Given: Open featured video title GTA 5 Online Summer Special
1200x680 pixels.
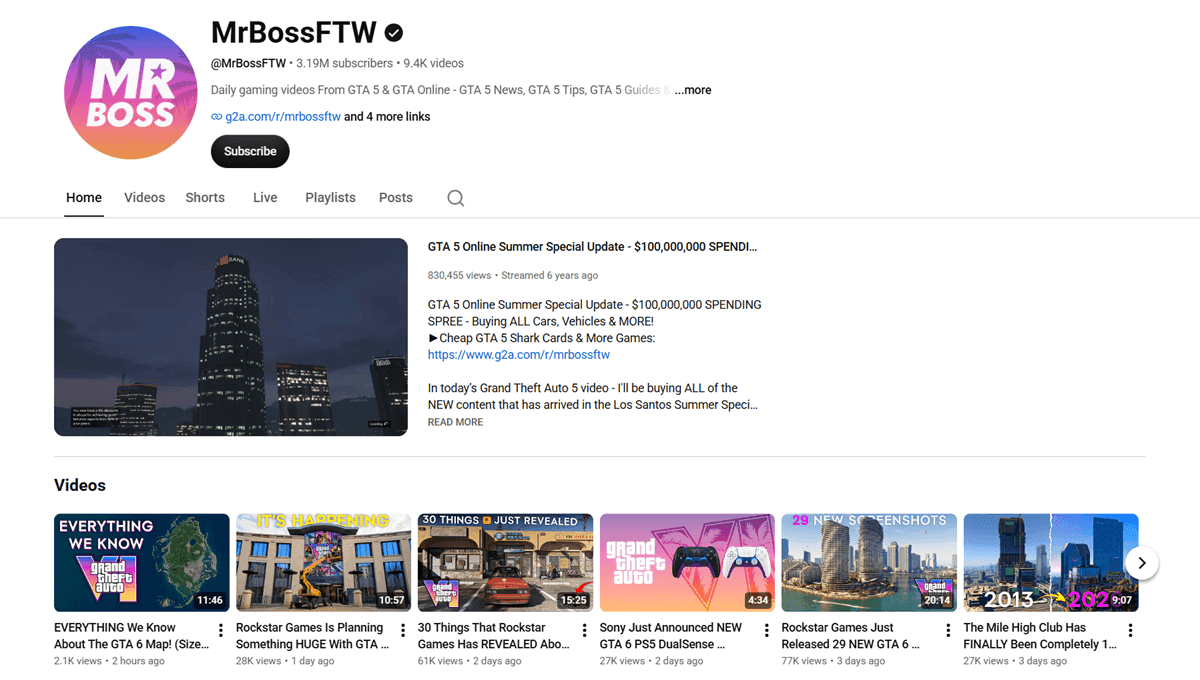Looking at the screenshot, I should tap(592, 247).
